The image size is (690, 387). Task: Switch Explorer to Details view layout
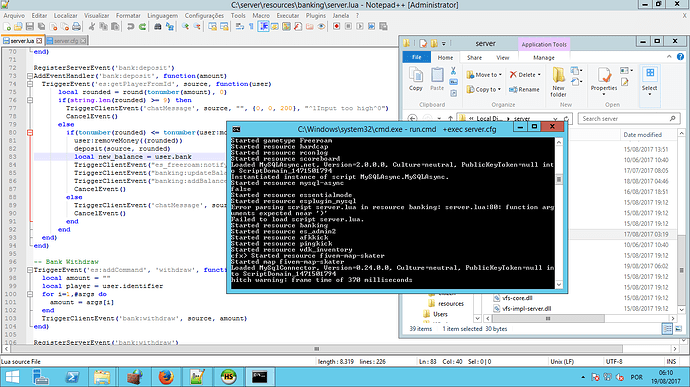[667, 328]
